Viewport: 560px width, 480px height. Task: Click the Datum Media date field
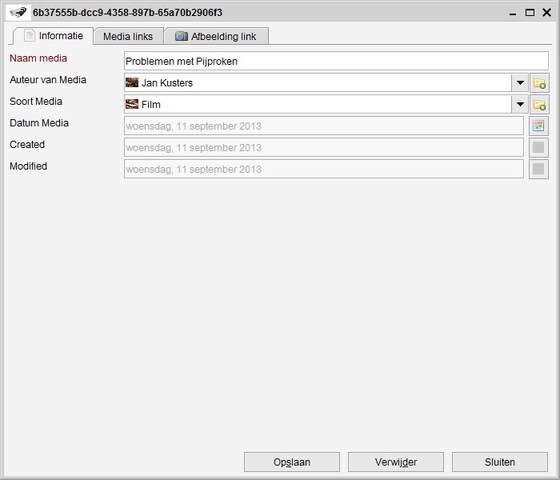pyautogui.click(x=324, y=126)
